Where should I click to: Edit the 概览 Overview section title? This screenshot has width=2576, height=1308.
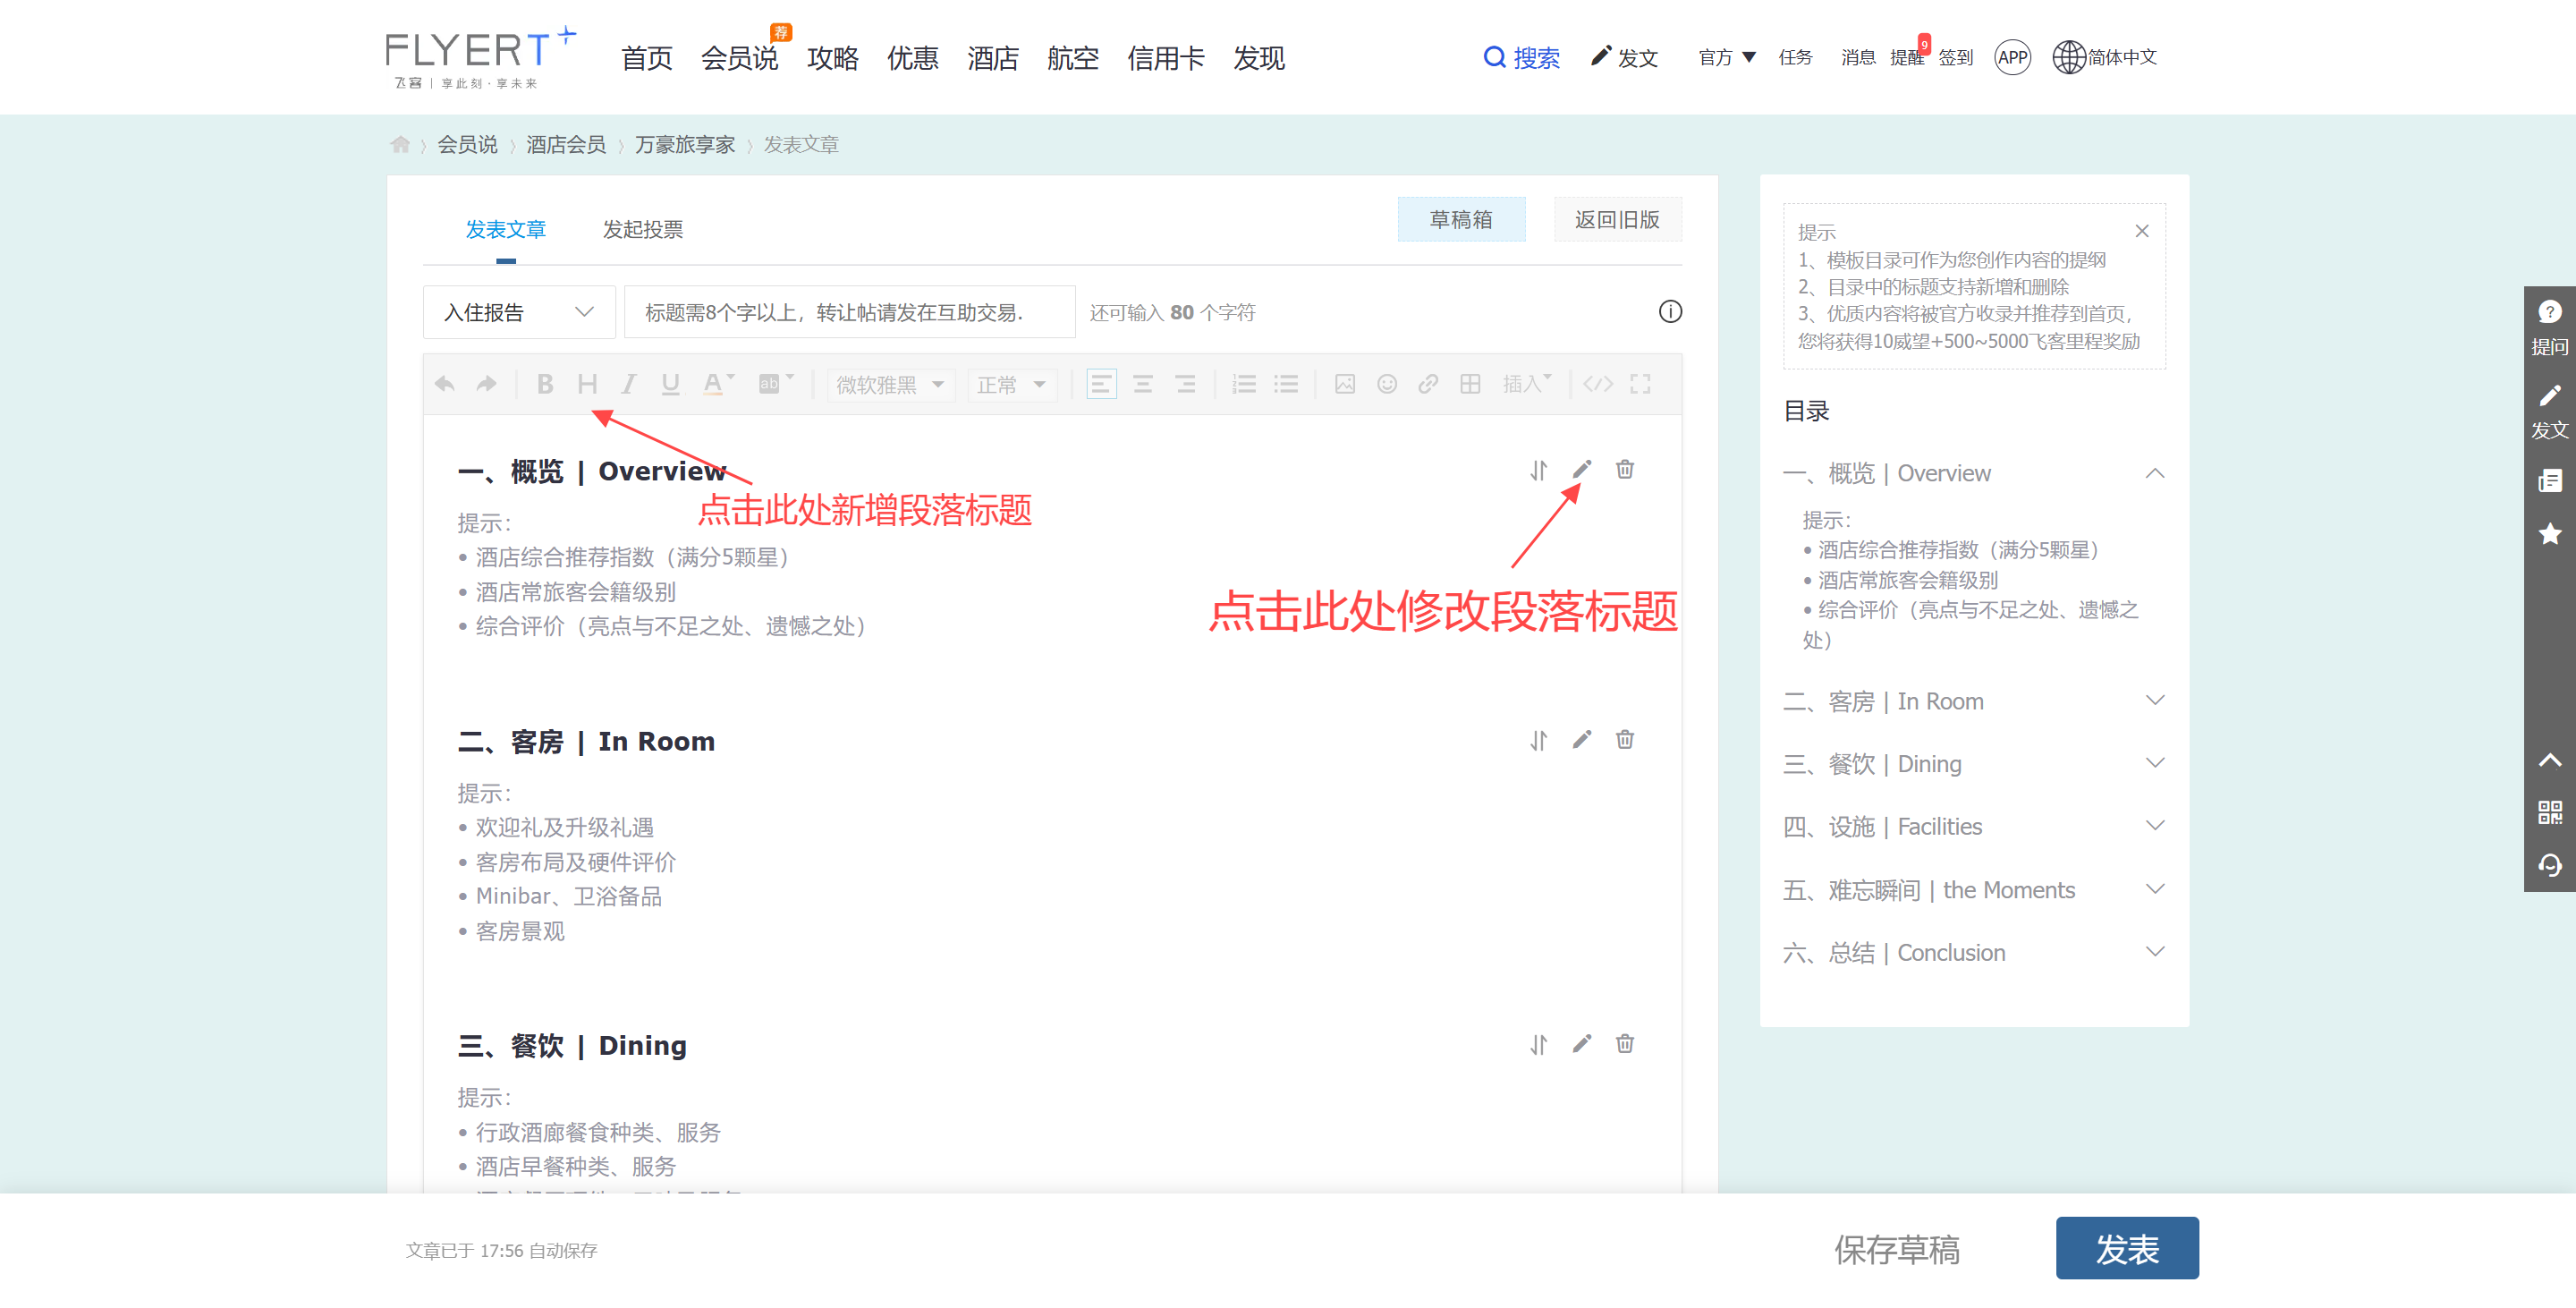click(1582, 469)
